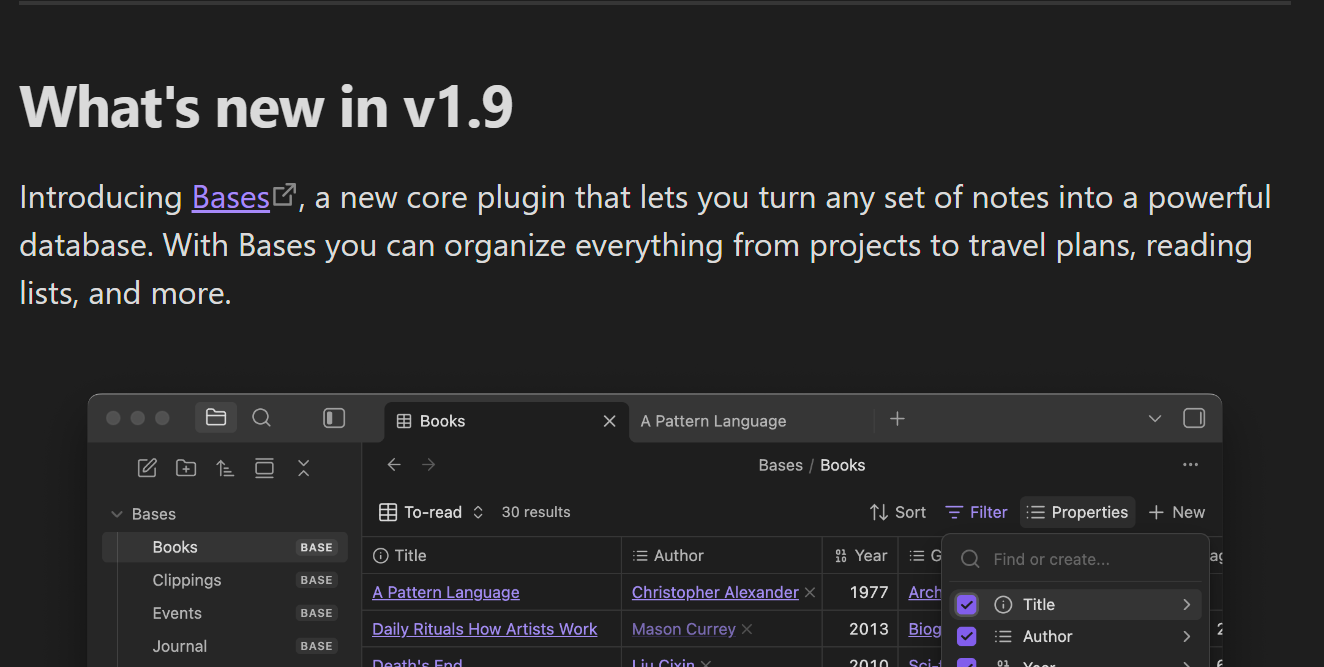This screenshot has height=667, width=1324.
Task: Click the auto-reveal current file icon
Action: tap(264, 468)
